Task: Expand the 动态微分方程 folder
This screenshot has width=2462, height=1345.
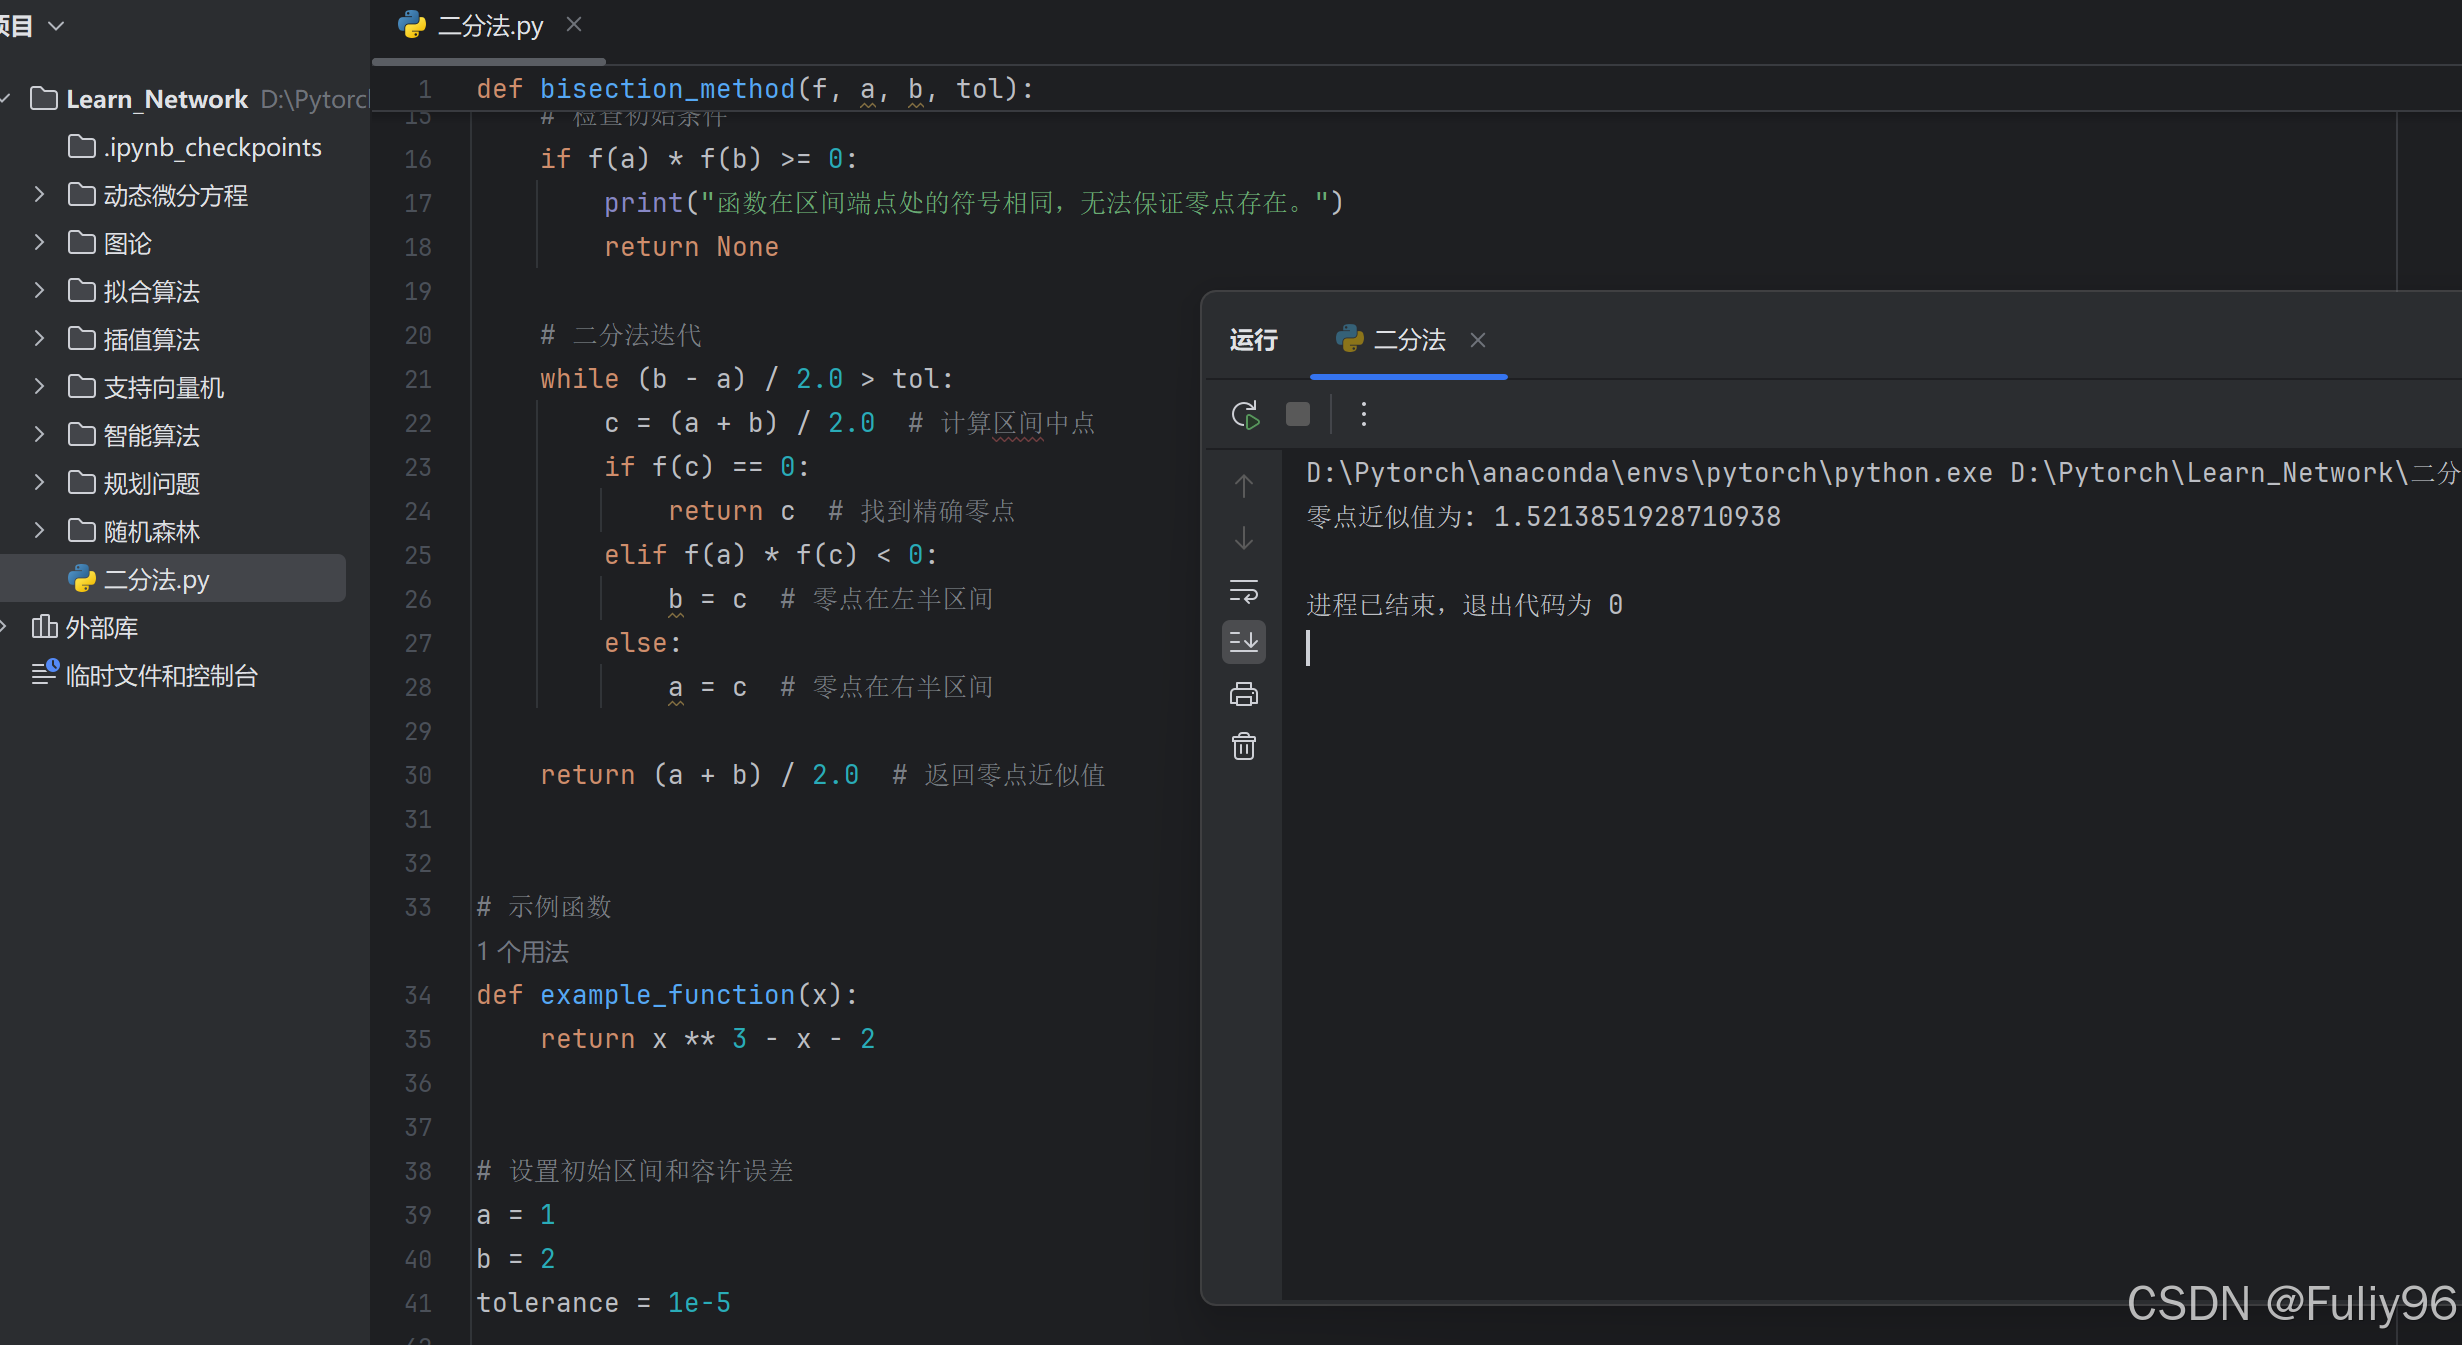Action: pos(39,194)
